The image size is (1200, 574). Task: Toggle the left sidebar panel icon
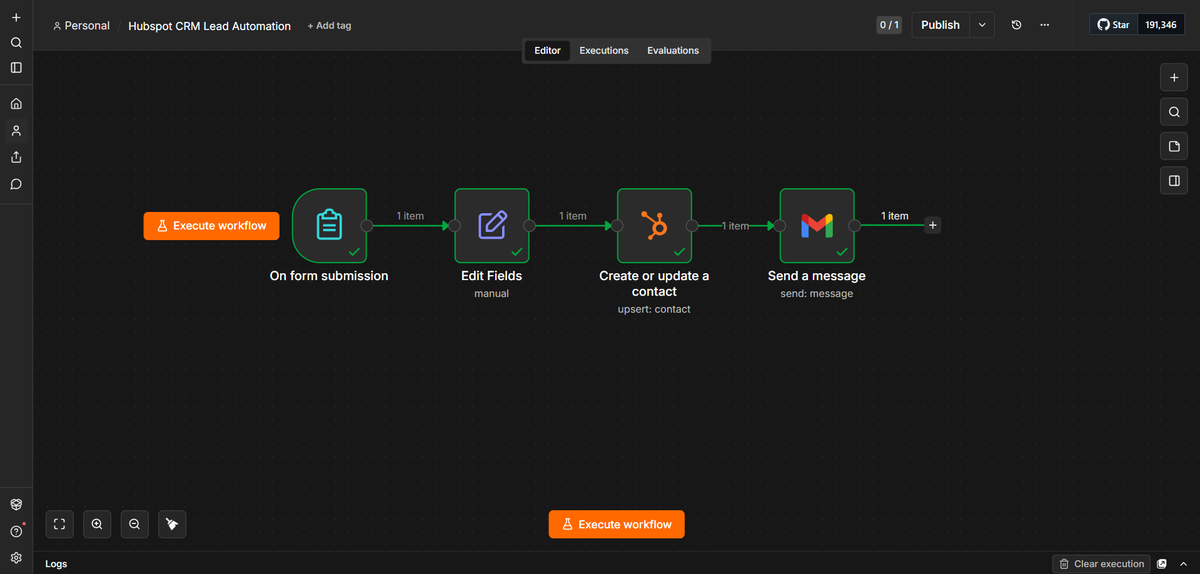point(16,68)
